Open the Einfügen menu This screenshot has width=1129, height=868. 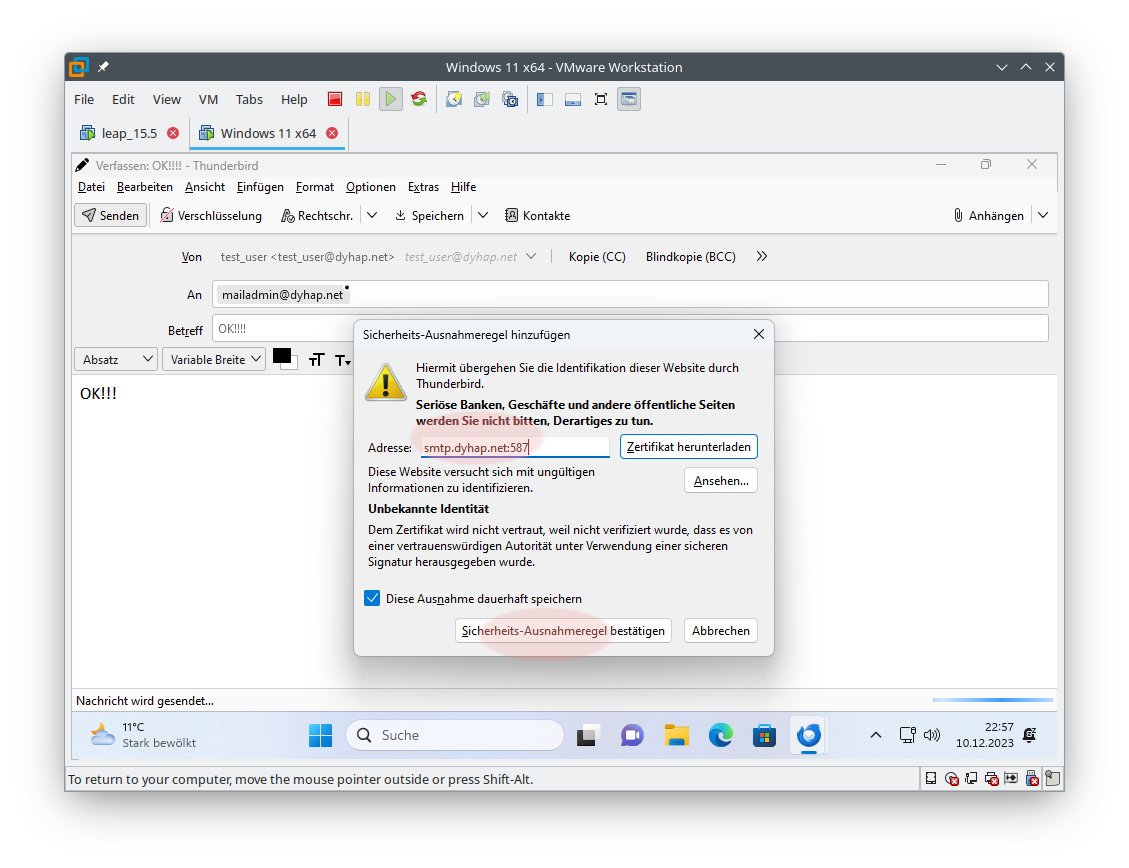[x=260, y=186]
